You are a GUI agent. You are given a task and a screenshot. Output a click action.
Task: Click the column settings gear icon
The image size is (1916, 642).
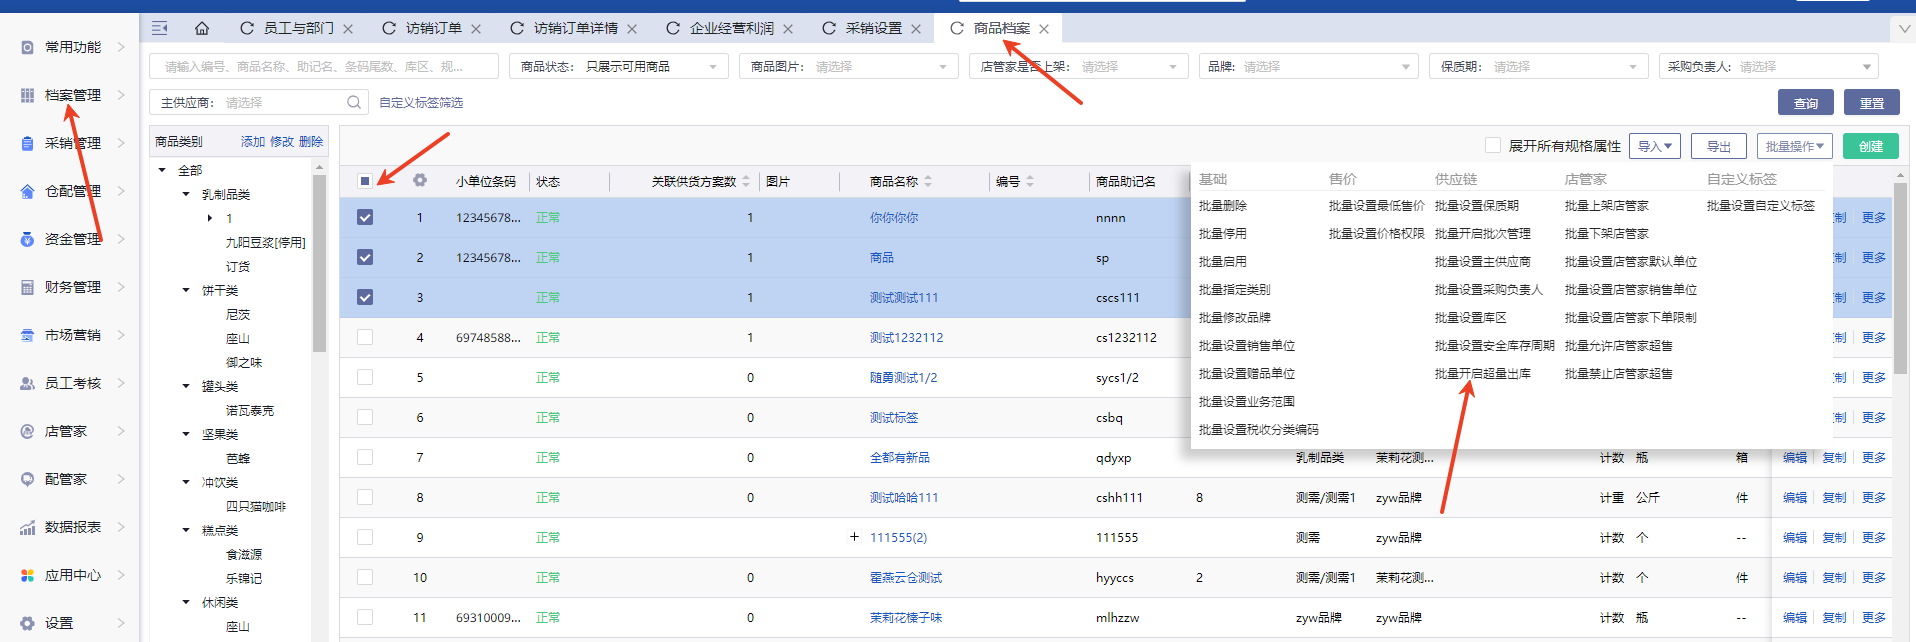pos(420,181)
